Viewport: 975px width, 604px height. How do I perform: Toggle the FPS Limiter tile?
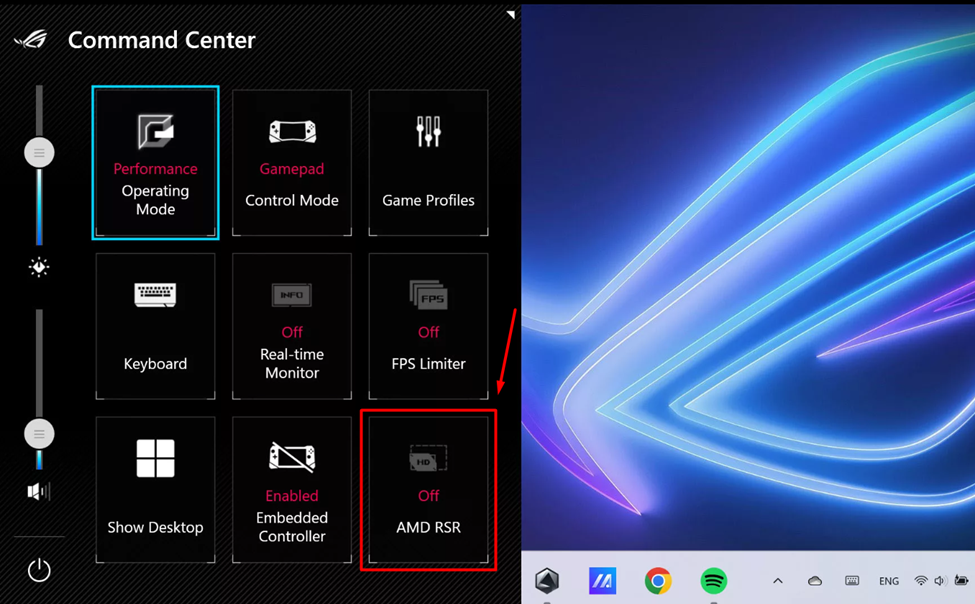click(x=428, y=326)
